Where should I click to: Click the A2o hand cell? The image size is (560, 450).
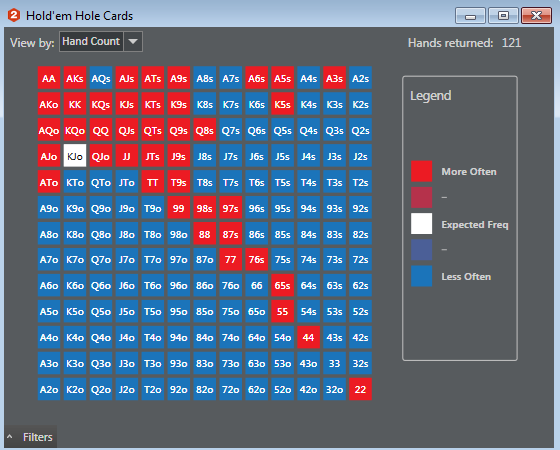click(49, 389)
